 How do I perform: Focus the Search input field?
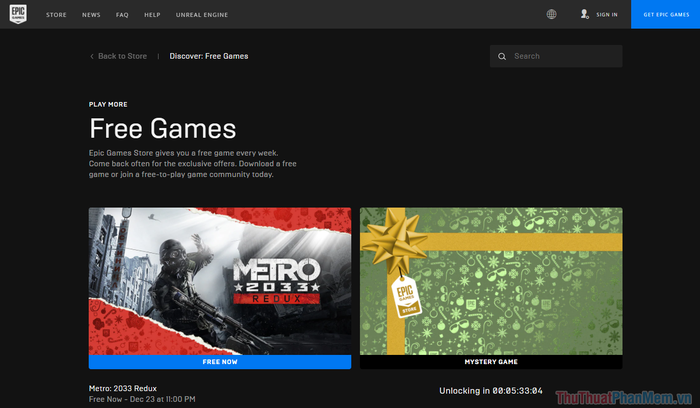coord(556,56)
